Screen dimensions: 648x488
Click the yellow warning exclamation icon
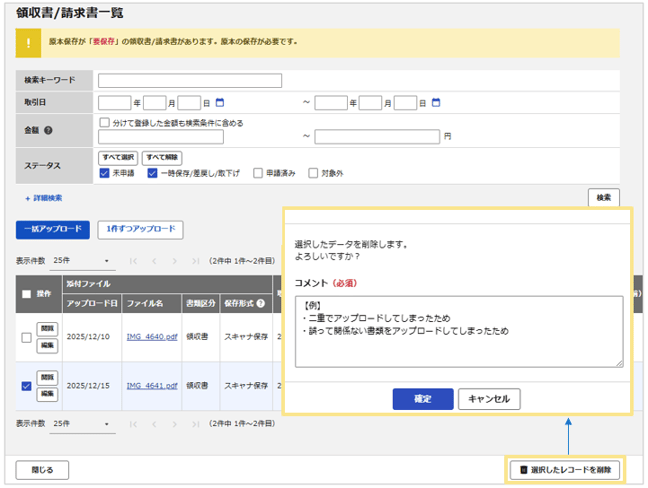28,43
